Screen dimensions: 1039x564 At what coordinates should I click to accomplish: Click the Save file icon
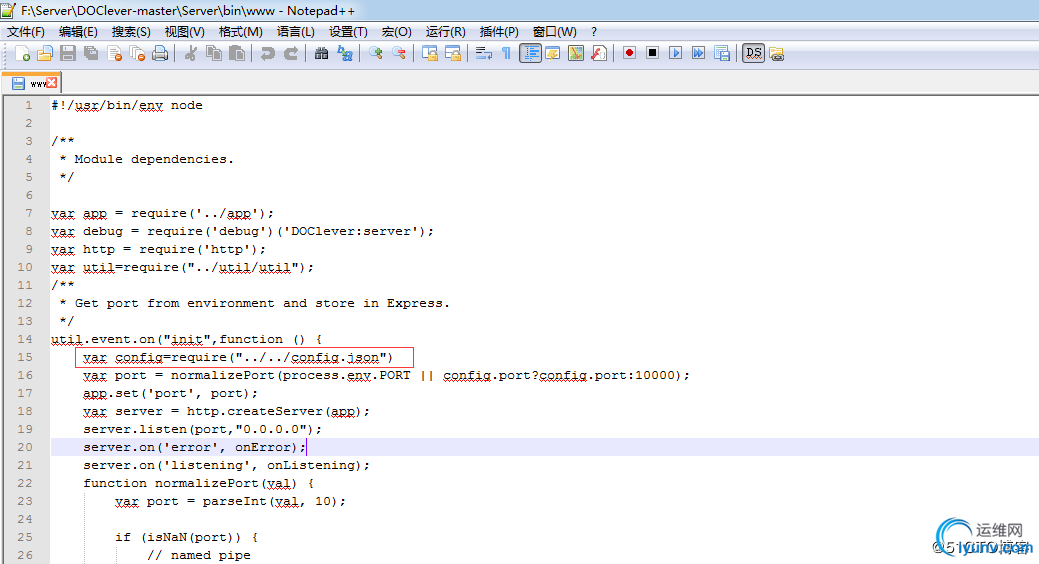tap(68, 54)
